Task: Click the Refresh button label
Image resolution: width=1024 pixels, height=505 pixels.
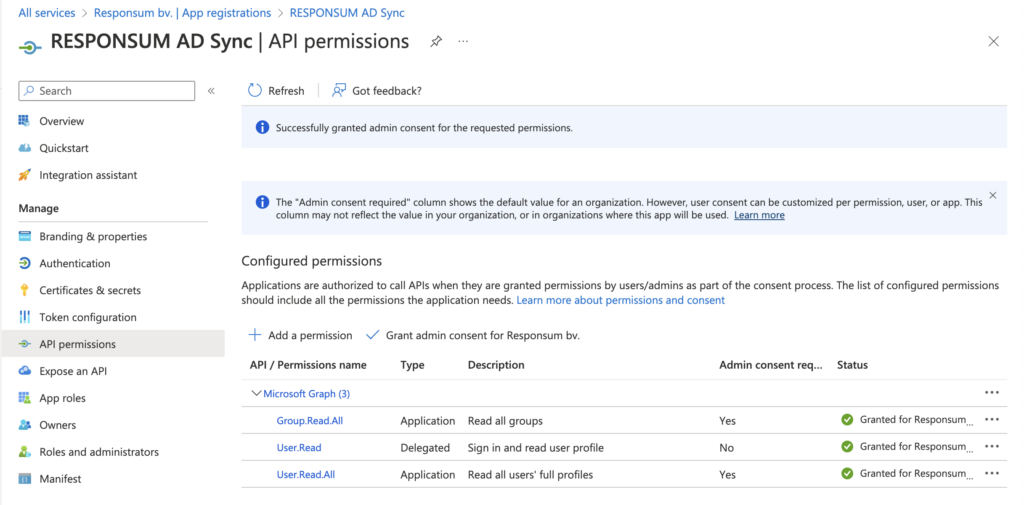Action: (286, 91)
